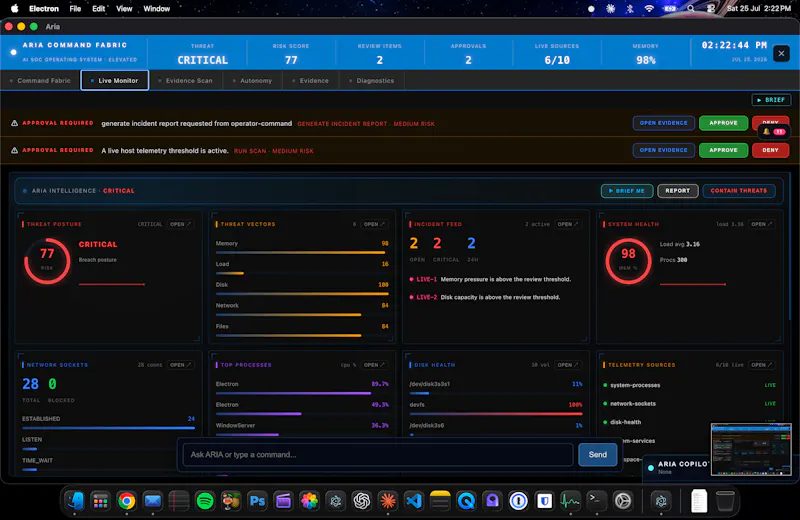Open Bluetooth status in menu bar

coord(630,9)
